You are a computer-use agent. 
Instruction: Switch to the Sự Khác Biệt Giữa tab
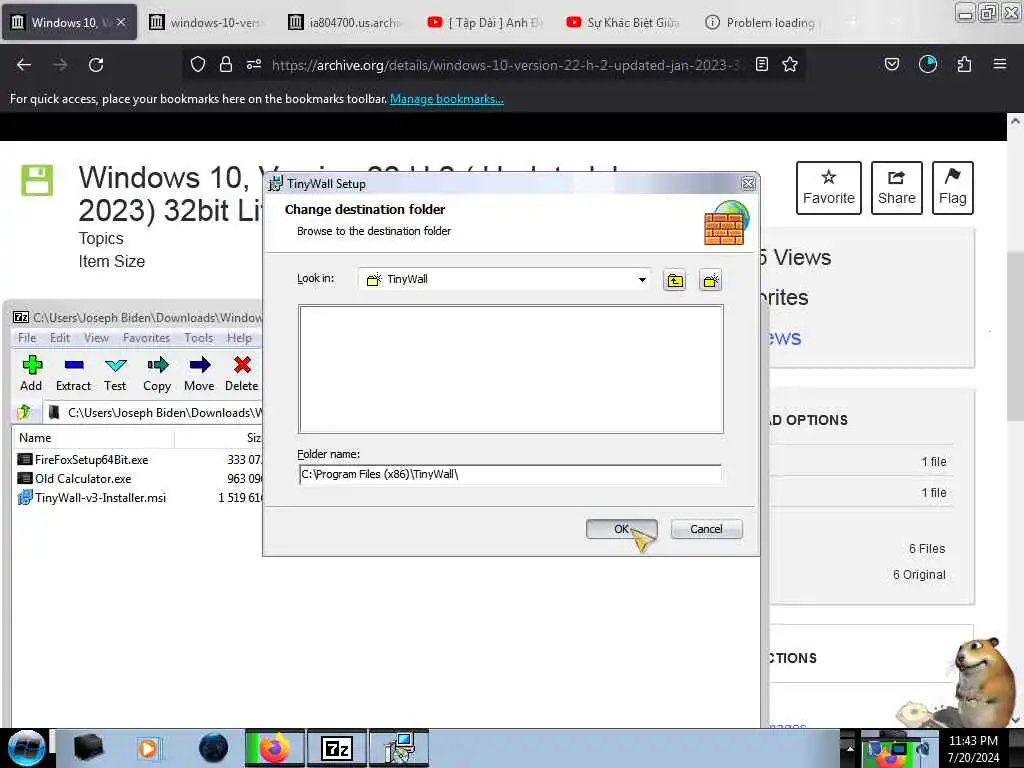point(624,22)
